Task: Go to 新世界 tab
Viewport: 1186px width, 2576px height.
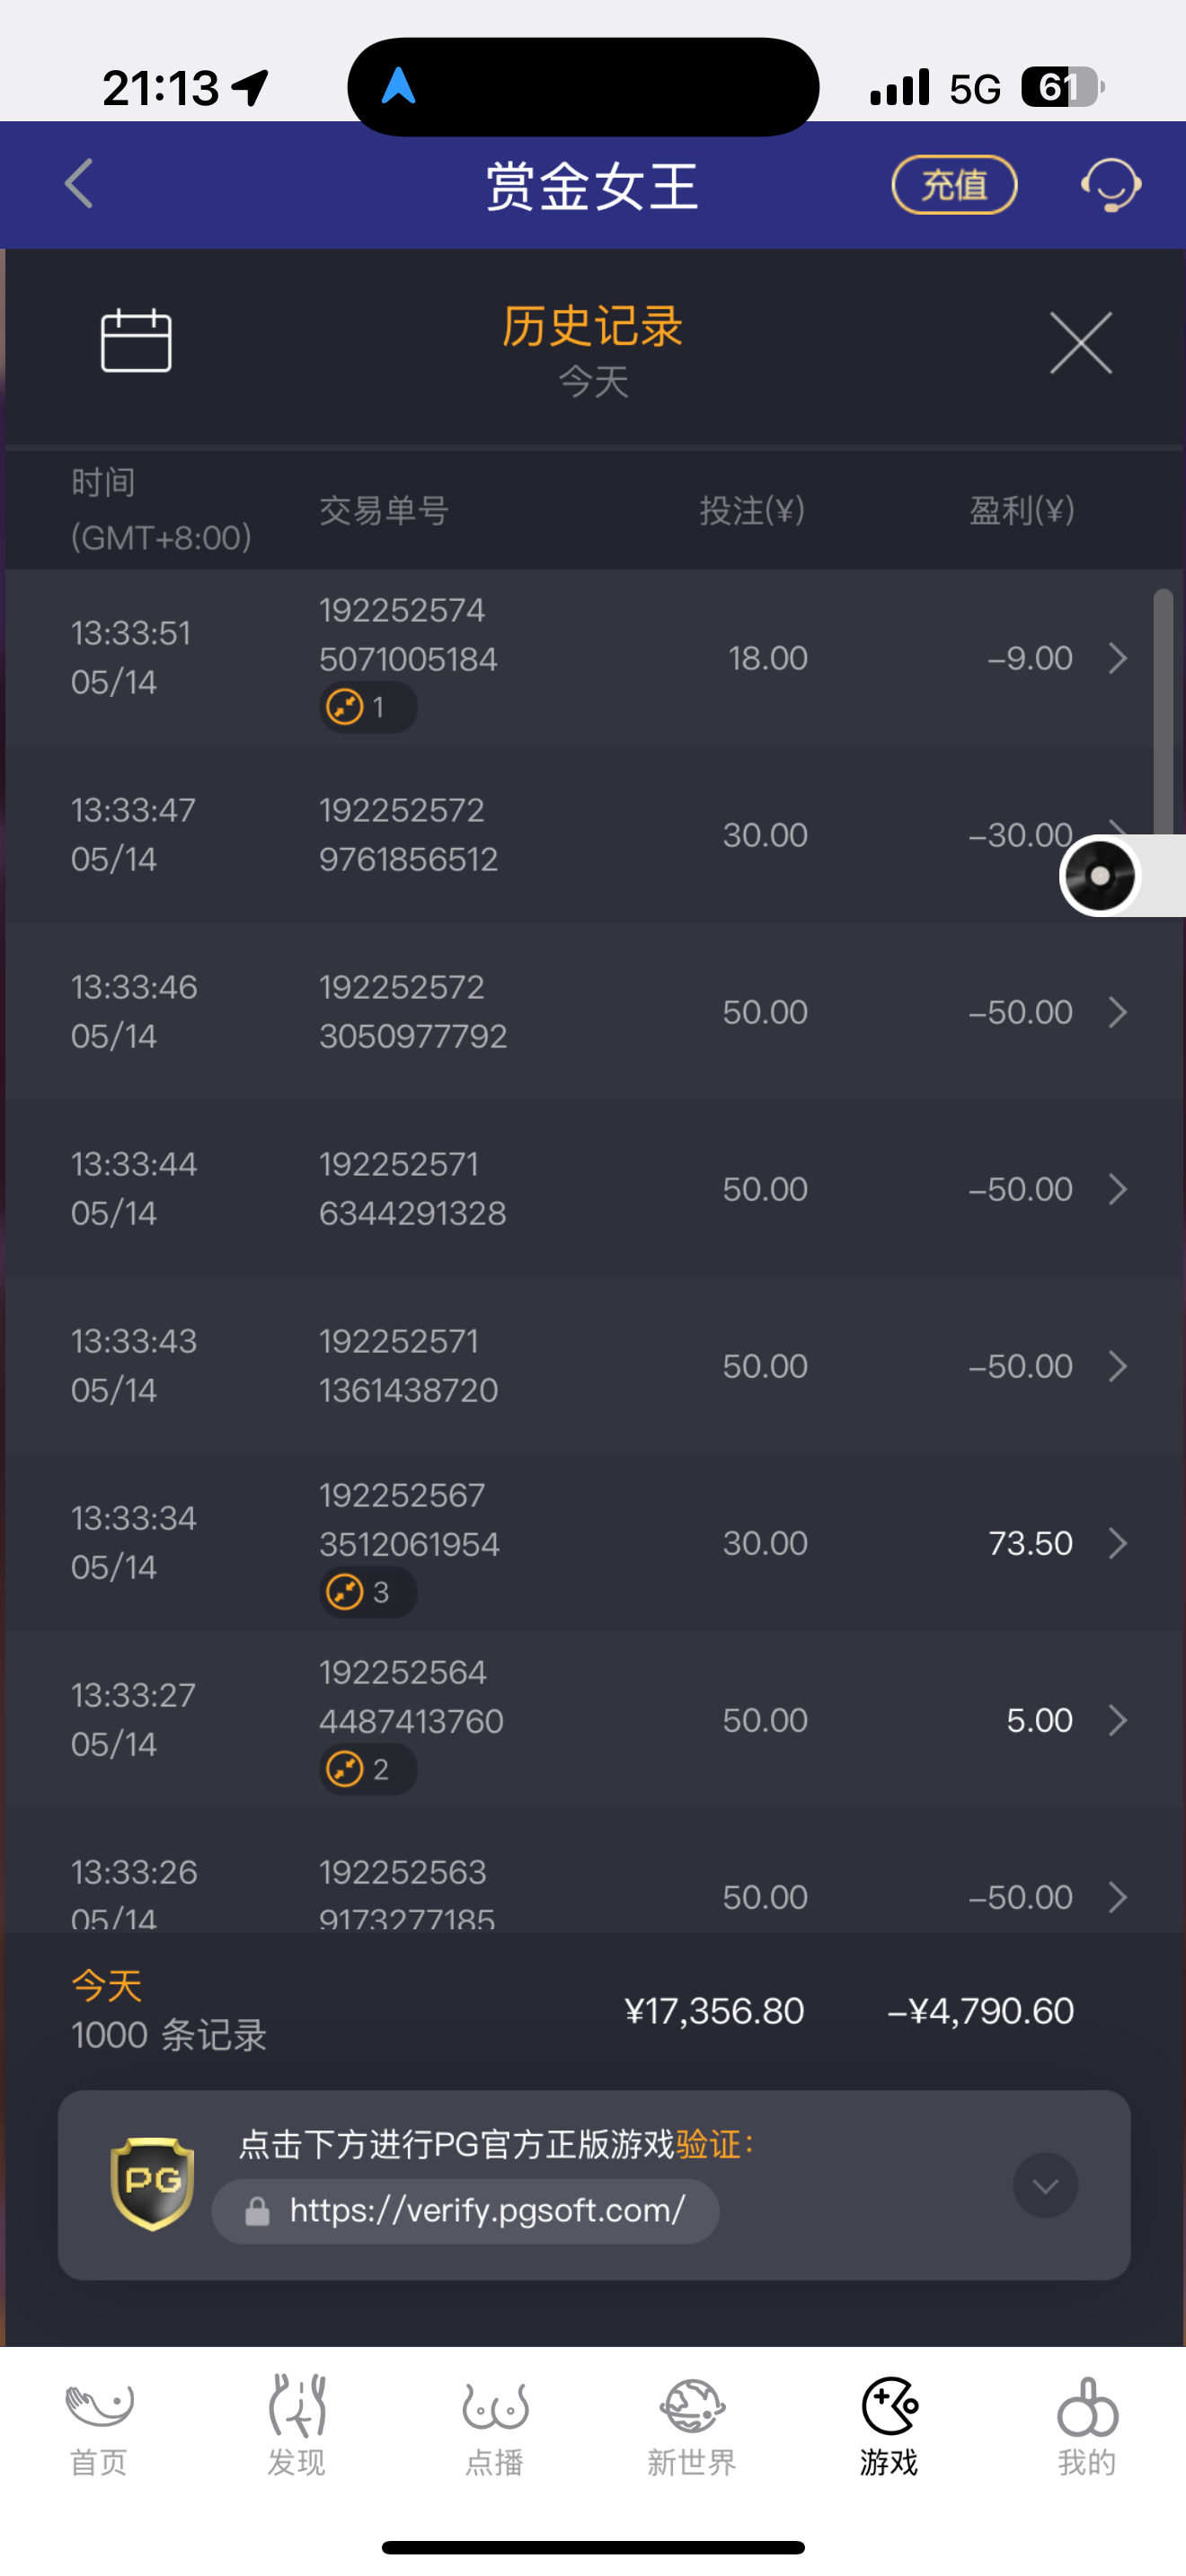Action: click(691, 2424)
